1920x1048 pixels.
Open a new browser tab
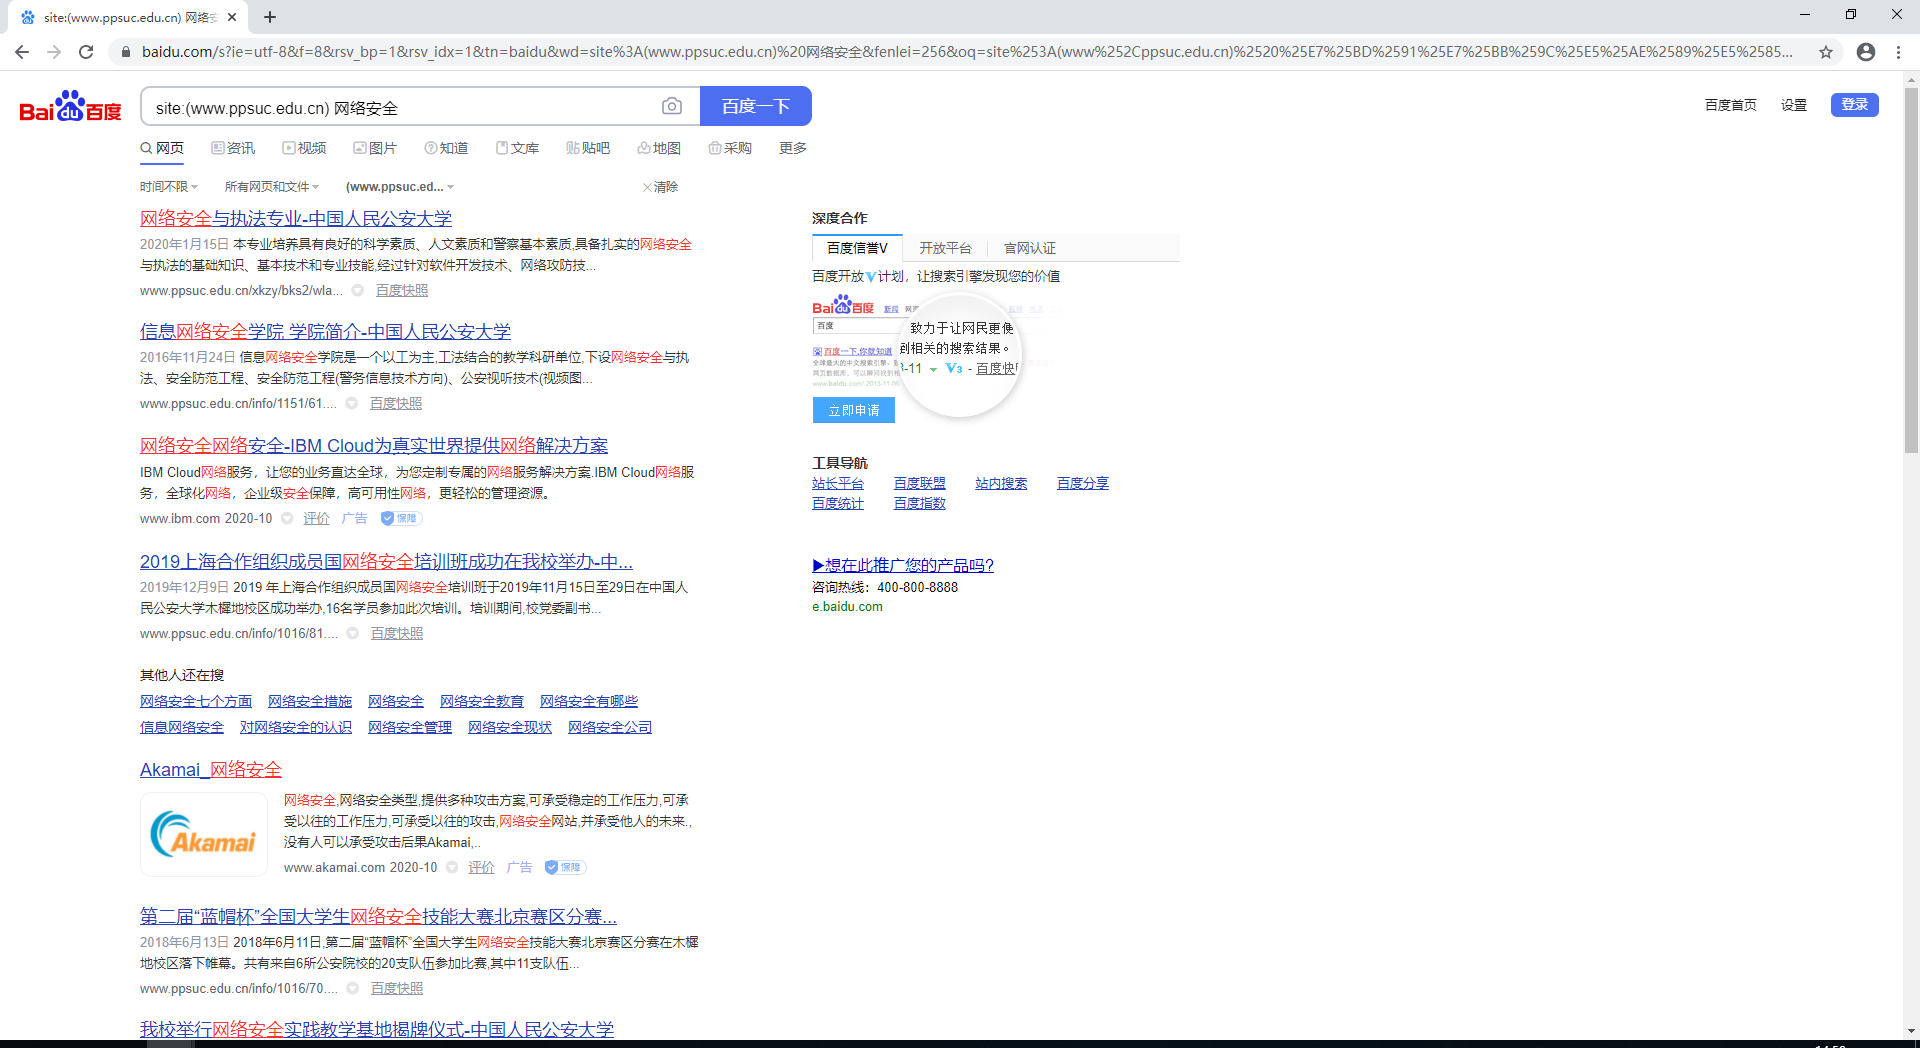tap(270, 17)
